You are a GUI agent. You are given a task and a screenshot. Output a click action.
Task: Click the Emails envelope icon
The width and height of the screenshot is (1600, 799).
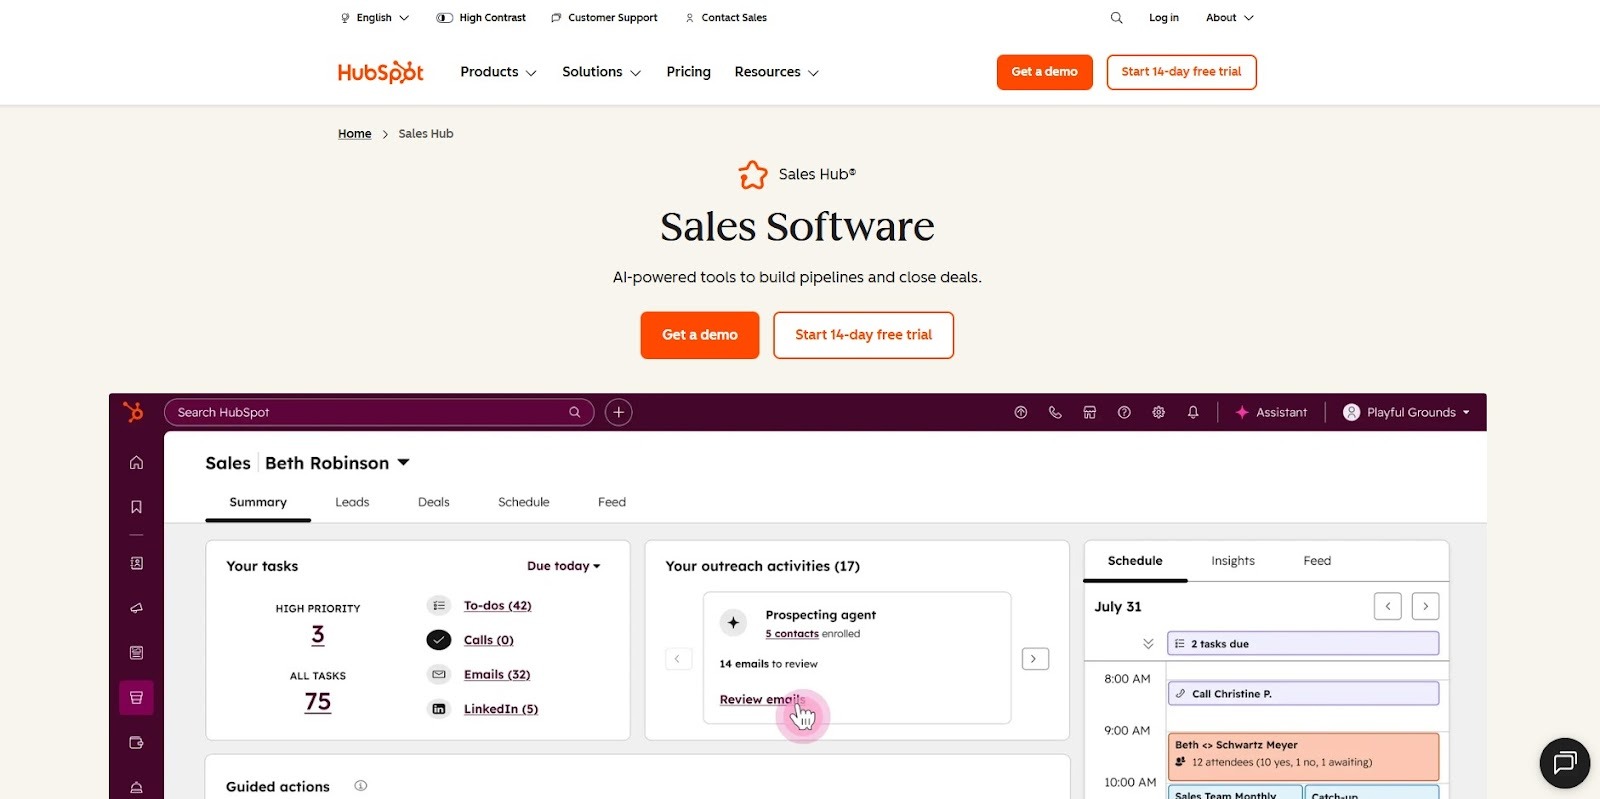pyautogui.click(x=438, y=675)
